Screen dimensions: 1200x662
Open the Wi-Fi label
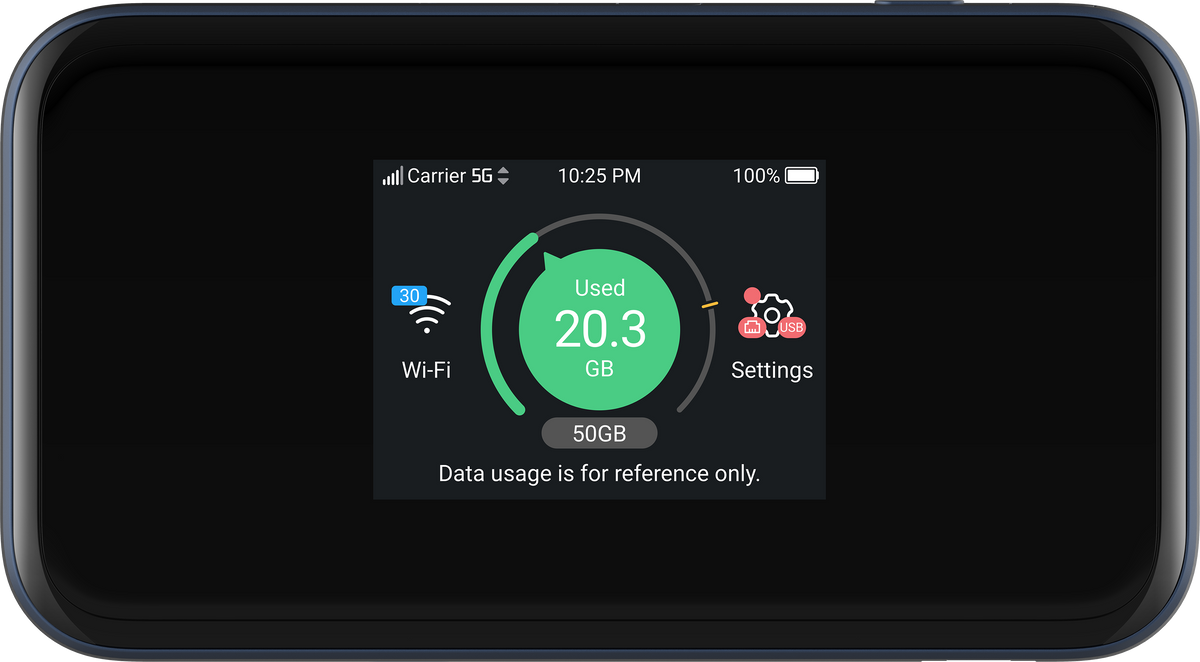426,370
